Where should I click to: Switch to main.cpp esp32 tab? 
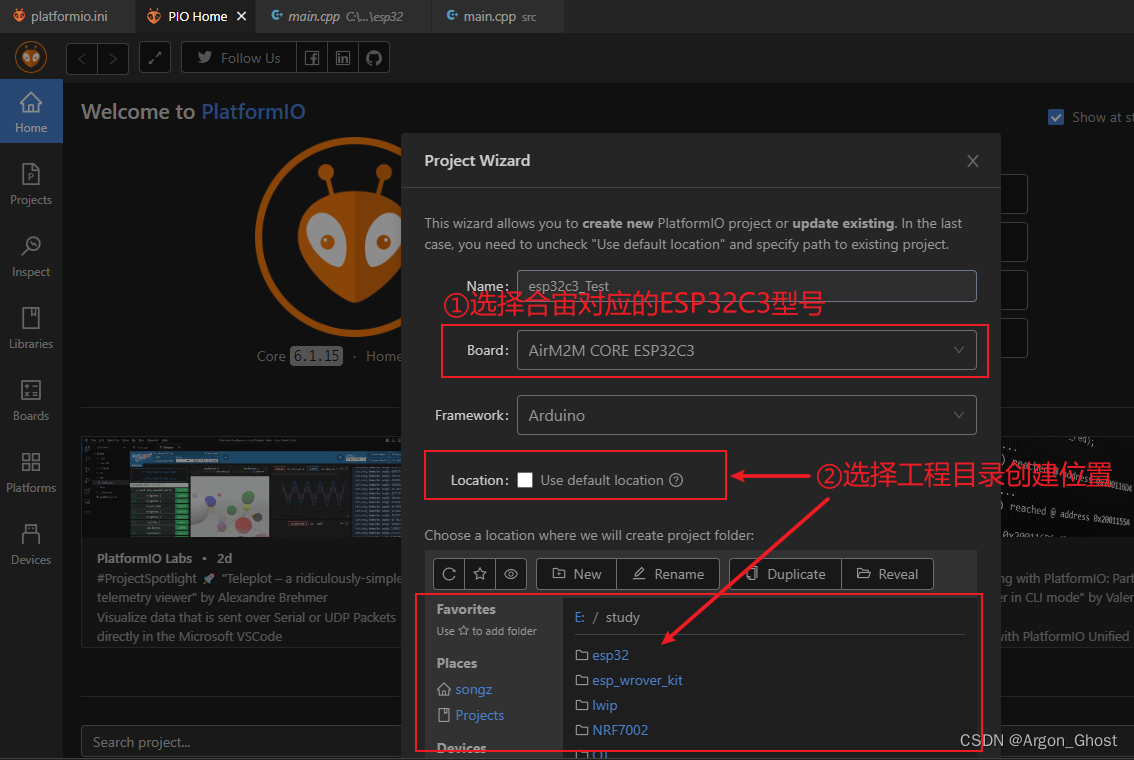click(x=344, y=16)
